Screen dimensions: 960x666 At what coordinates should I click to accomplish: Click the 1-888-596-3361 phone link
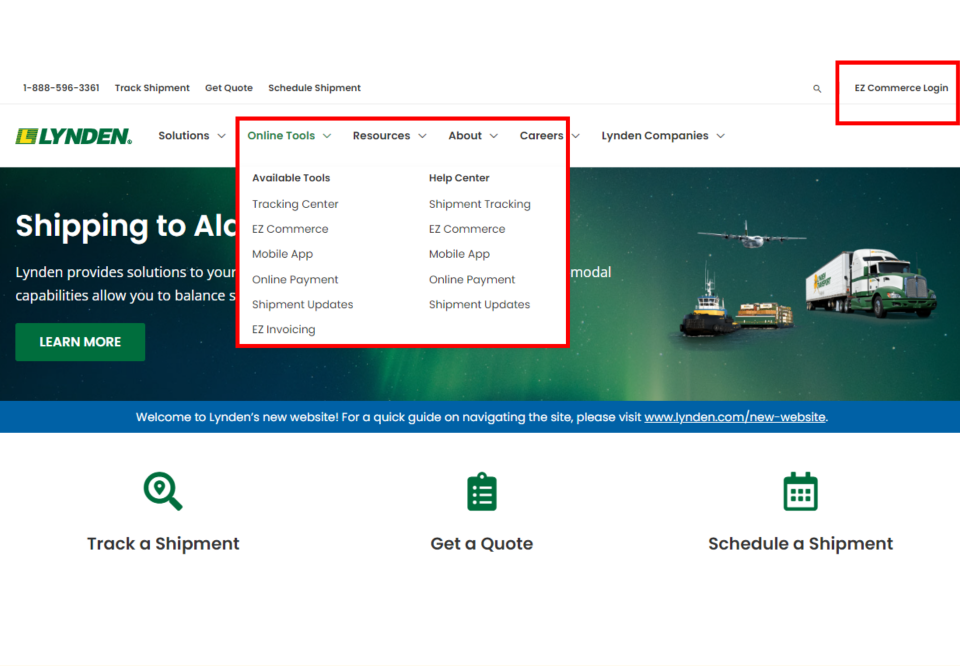[x=61, y=88]
